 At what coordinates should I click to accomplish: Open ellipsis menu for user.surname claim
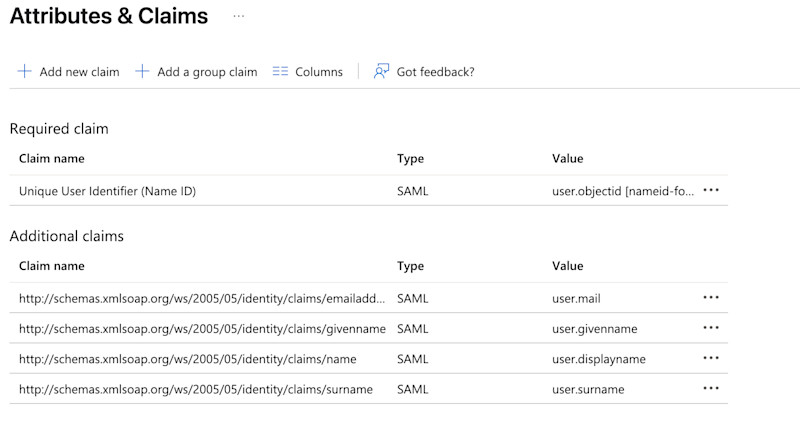711,389
